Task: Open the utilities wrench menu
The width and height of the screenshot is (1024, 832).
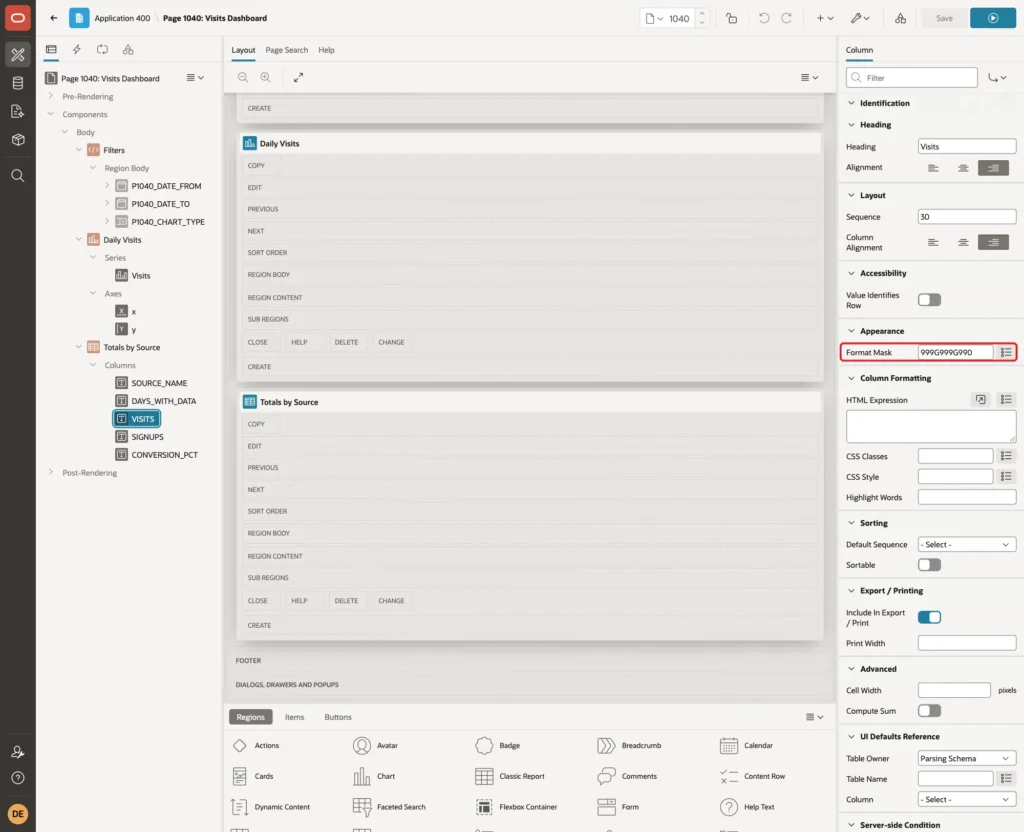Action: pos(860,18)
